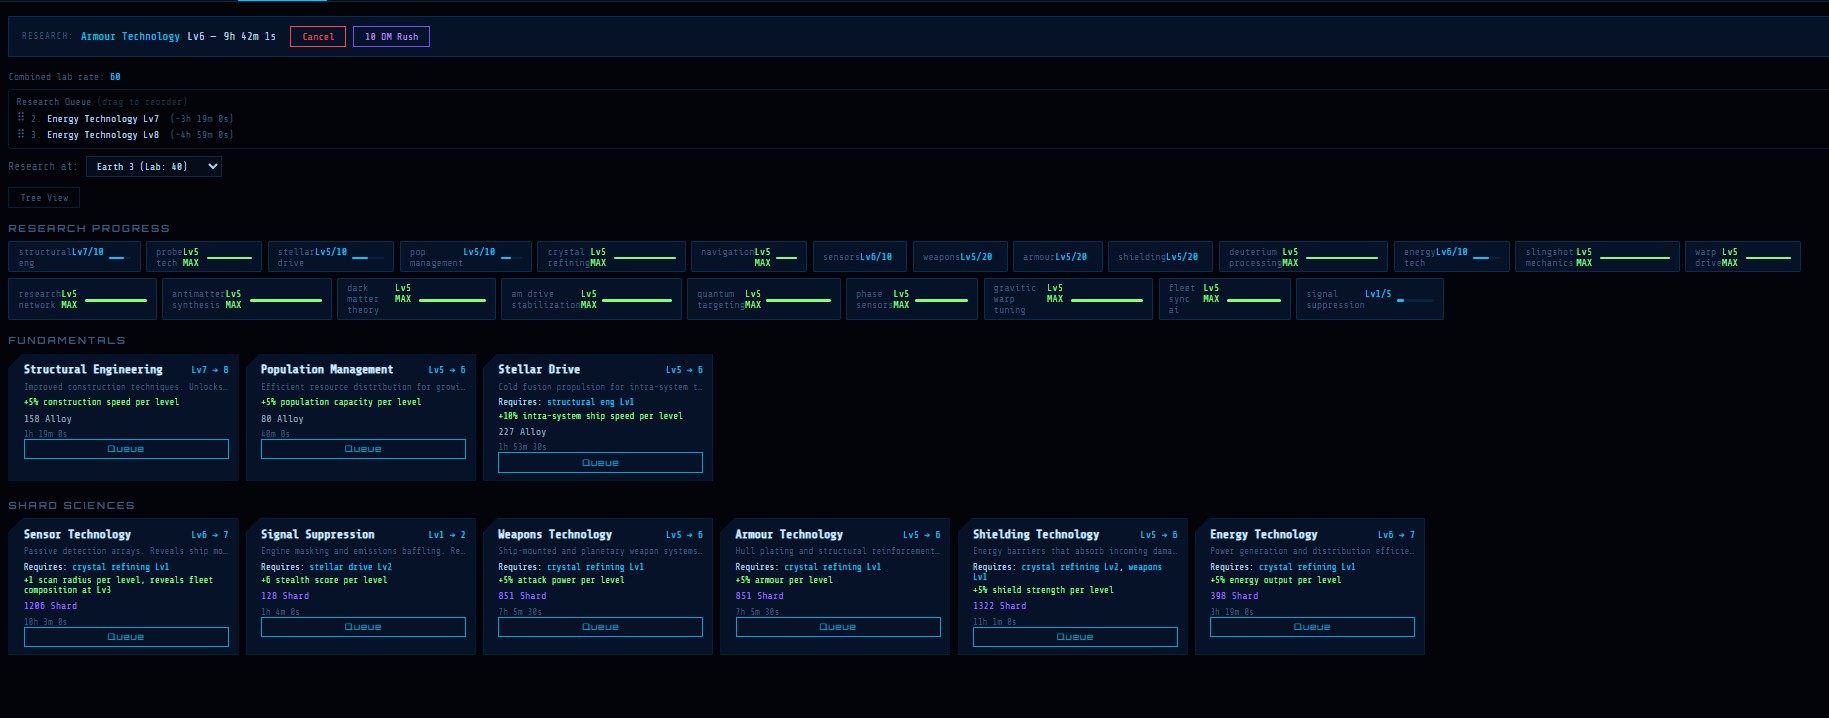Click drag handle for Energy Technology Lv7
Viewport: 1829px width, 718px height.
click(21, 118)
